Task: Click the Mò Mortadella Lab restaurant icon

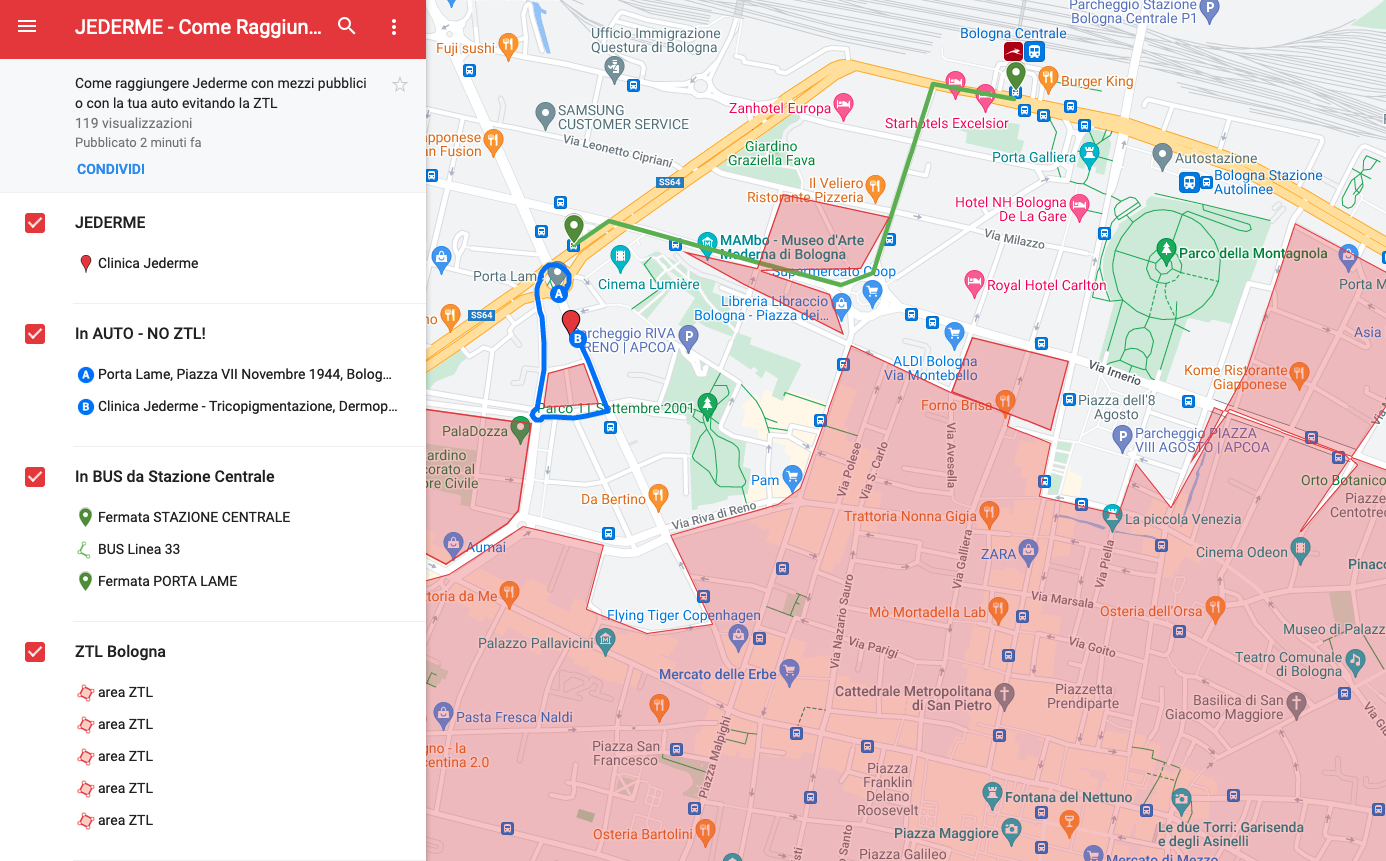Action: pos(998,607)
